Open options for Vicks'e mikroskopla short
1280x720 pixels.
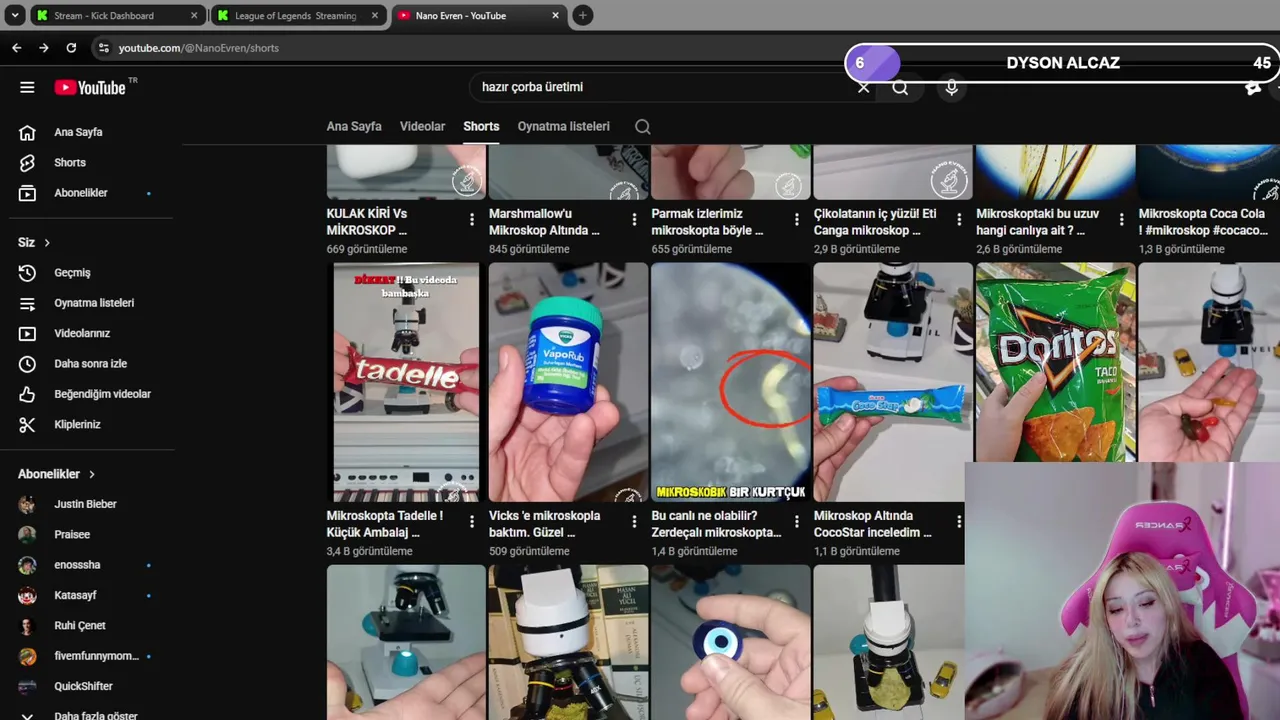tap(634, 521)
